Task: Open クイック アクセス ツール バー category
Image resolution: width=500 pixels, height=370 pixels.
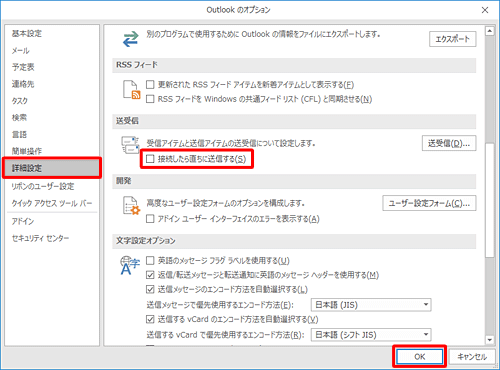Action: tap(52, 203)
